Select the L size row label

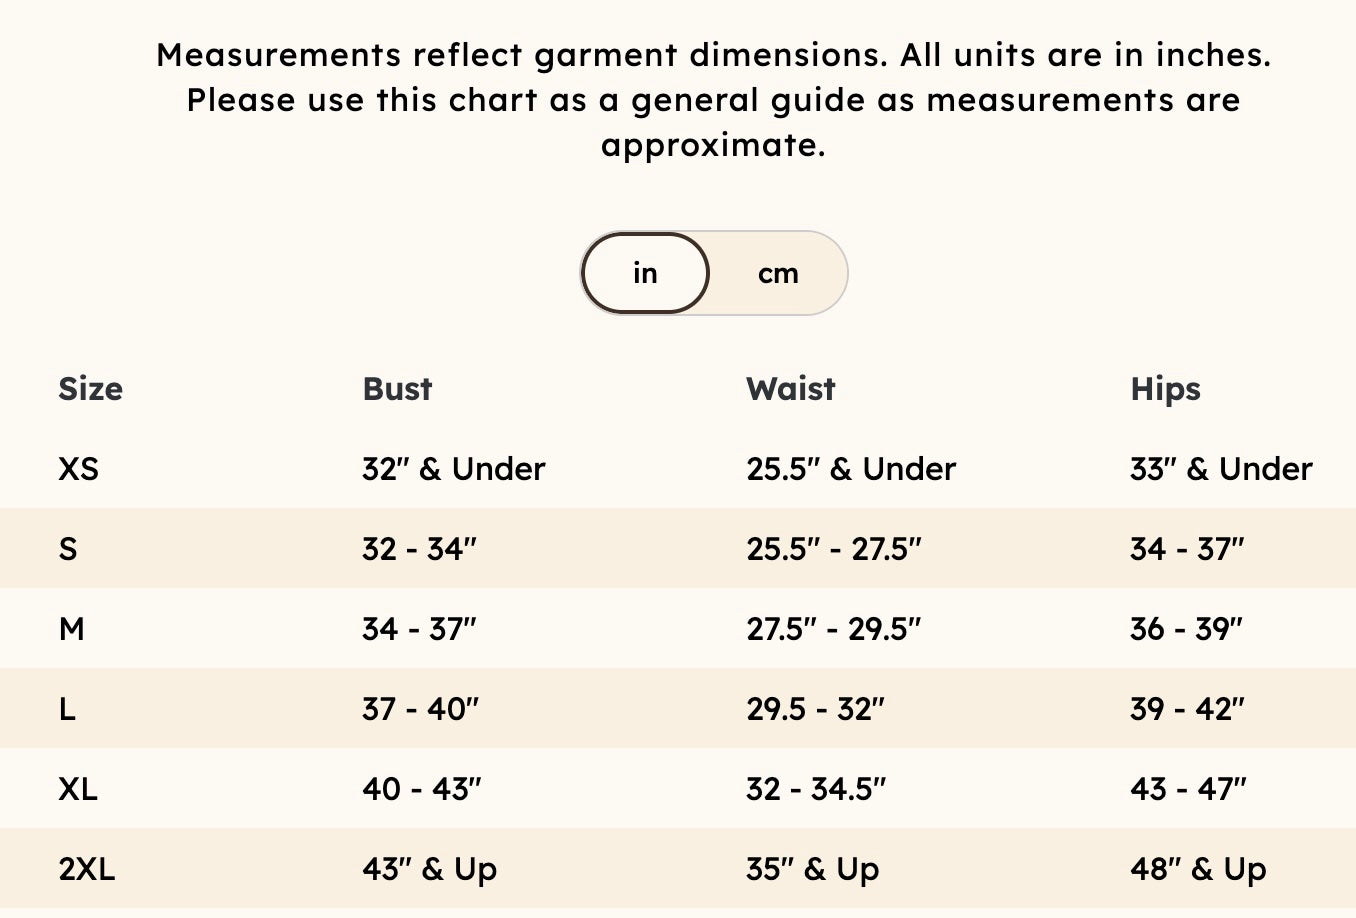[x=67, y=709]
